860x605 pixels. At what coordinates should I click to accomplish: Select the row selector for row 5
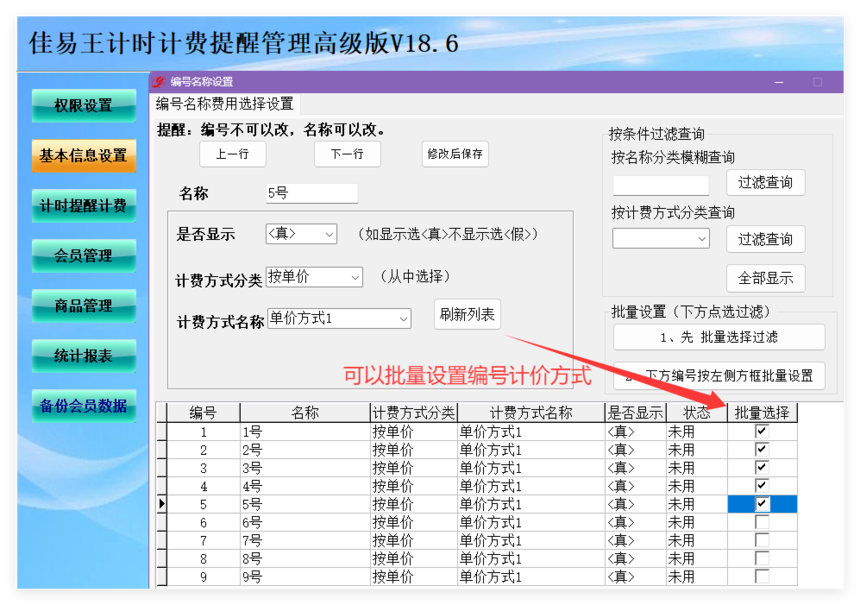tap(162, 504)
